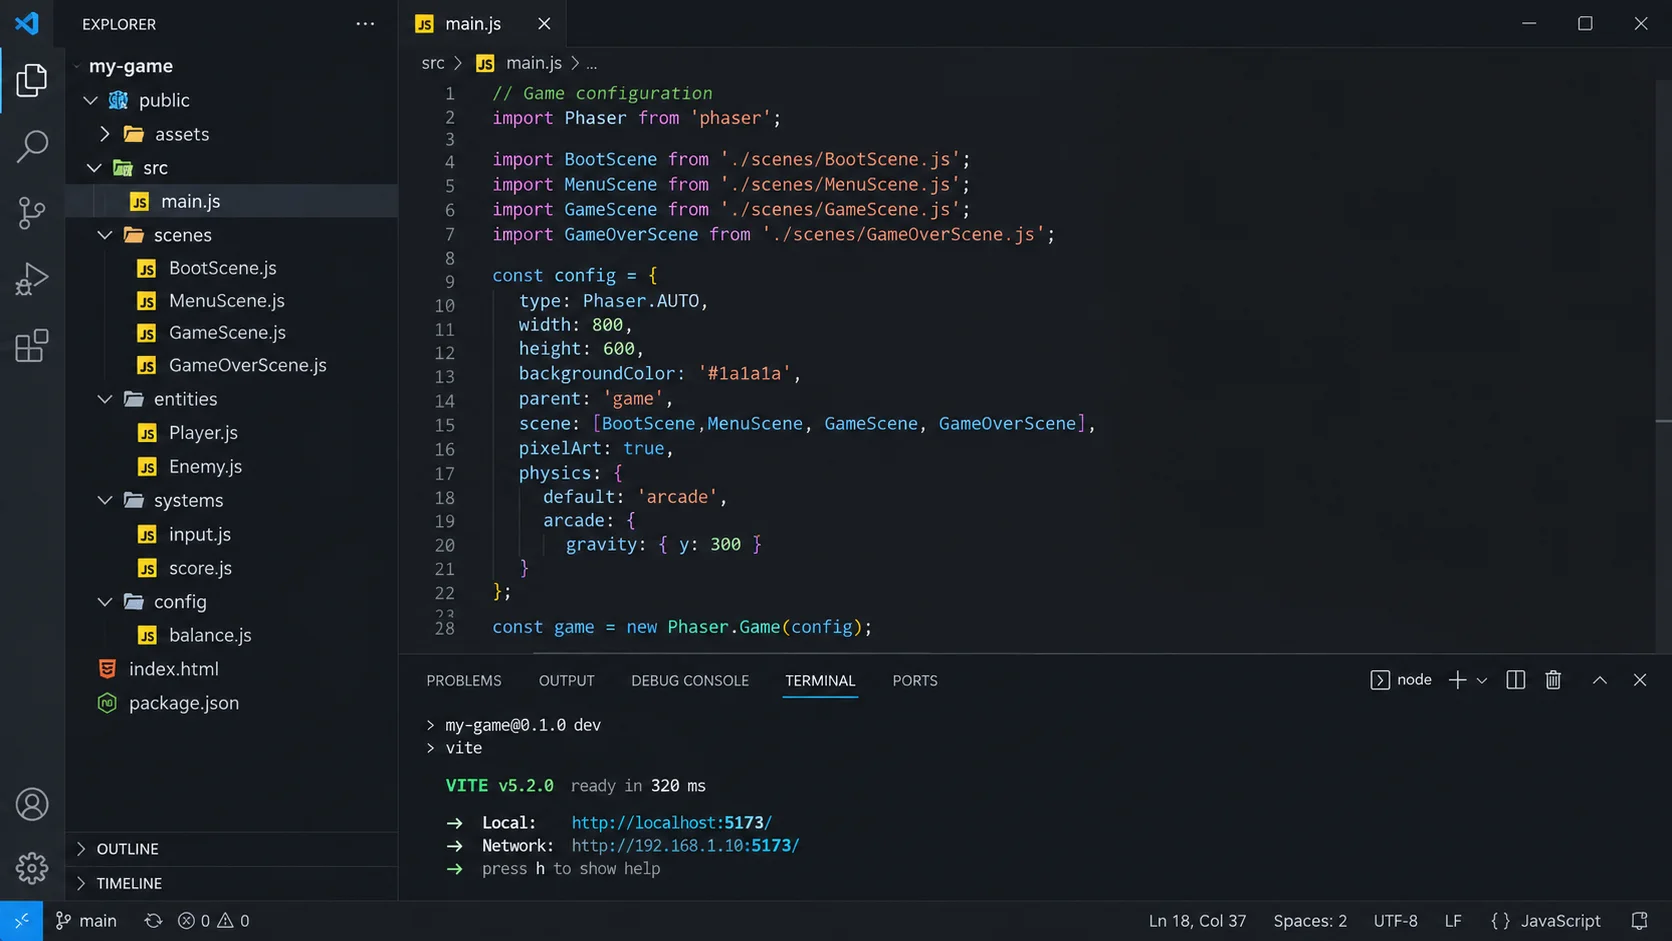Open BootScene.js in explorer
The image size is (1672, 941).
pos(222,268)
